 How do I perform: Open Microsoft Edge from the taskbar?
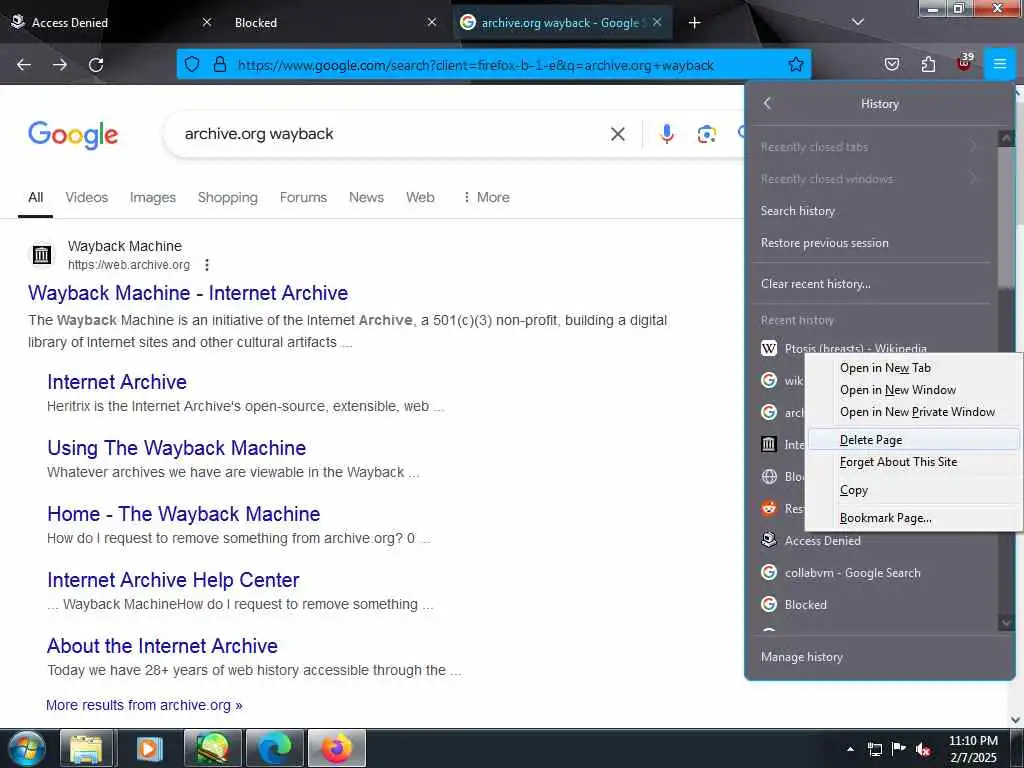pos(275,748)
